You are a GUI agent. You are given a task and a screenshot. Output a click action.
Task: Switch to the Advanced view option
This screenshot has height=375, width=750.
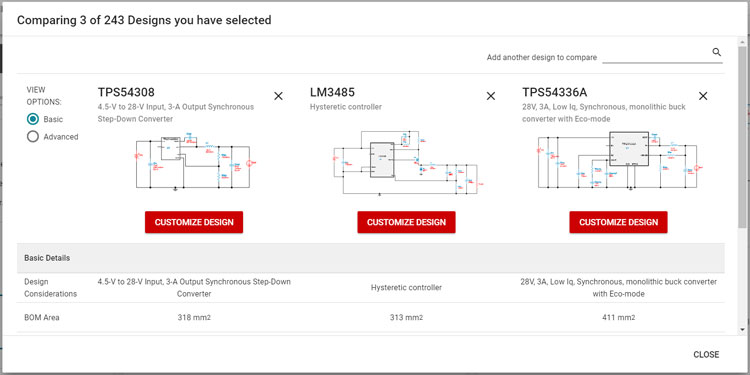pyautogui.click(x=33, y=137)
